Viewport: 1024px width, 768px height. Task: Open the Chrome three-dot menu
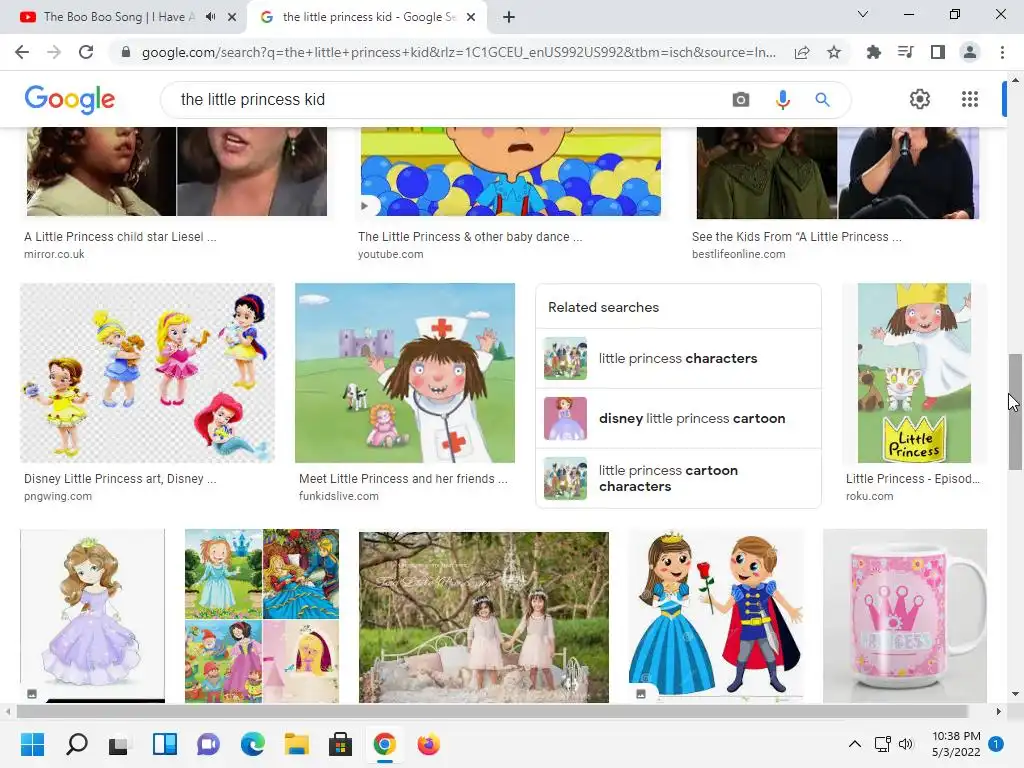[x=1002, y=52]
